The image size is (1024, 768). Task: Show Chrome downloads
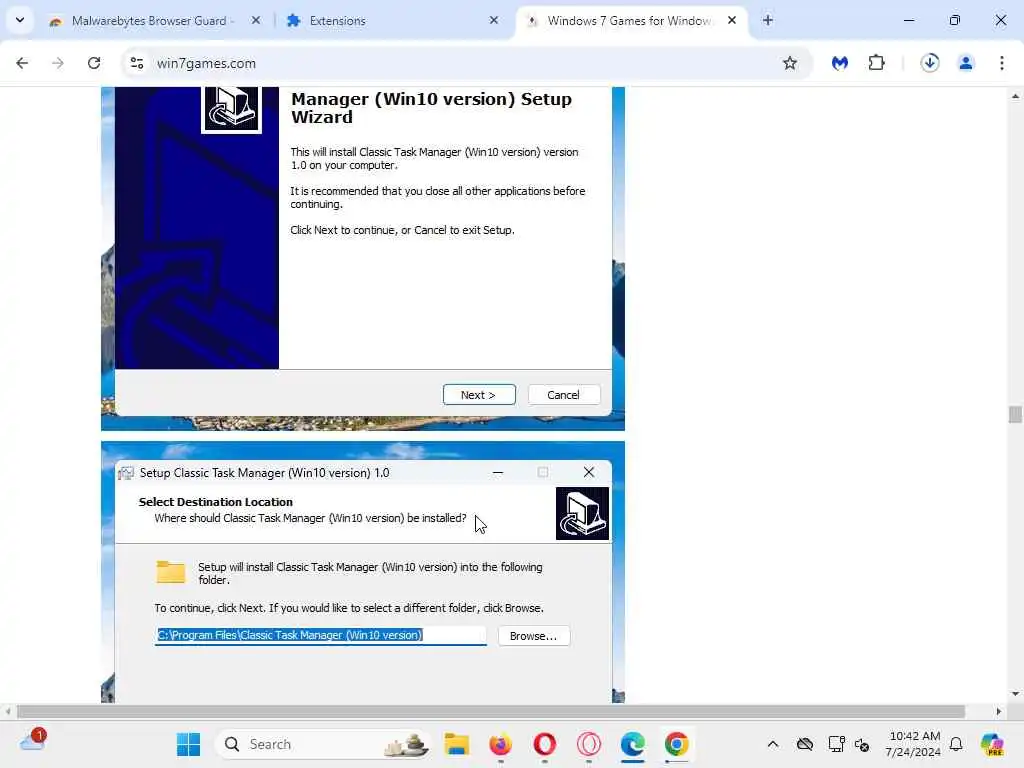click(930, 63)
